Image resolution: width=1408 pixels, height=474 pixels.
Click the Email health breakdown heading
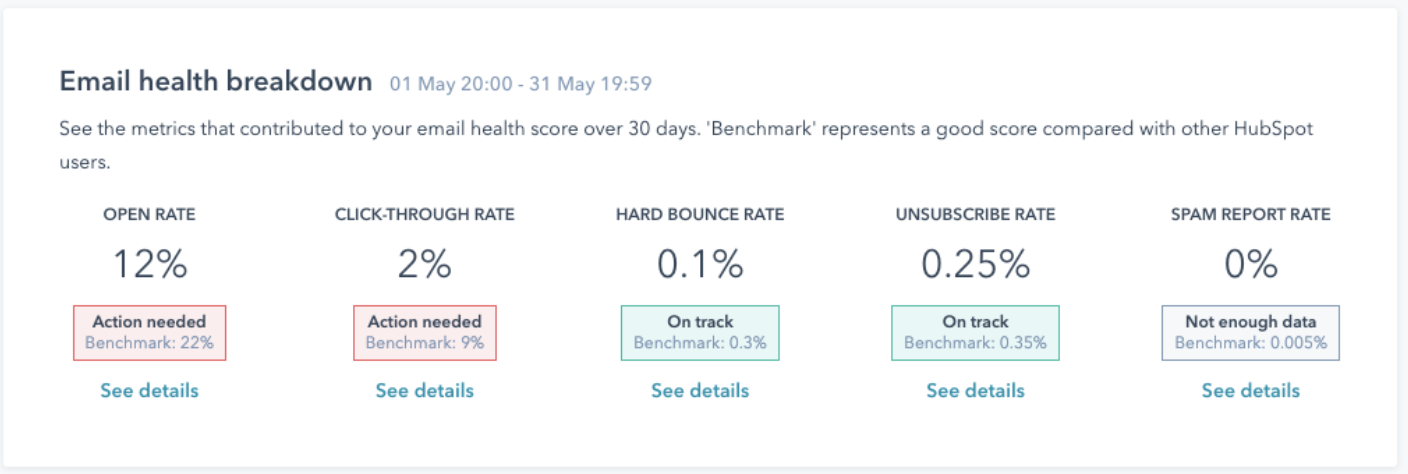216,82
